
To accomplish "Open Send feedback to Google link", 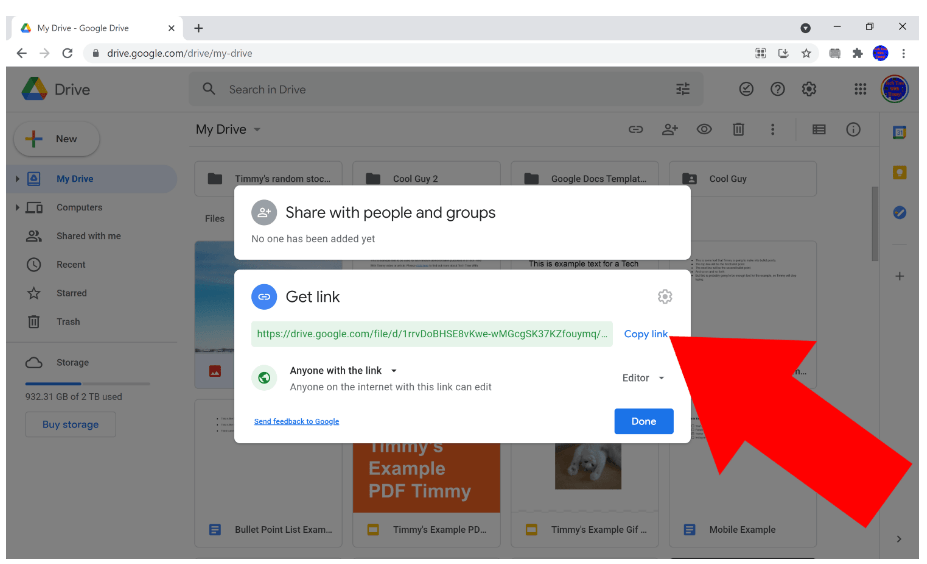I will [296, 422].
